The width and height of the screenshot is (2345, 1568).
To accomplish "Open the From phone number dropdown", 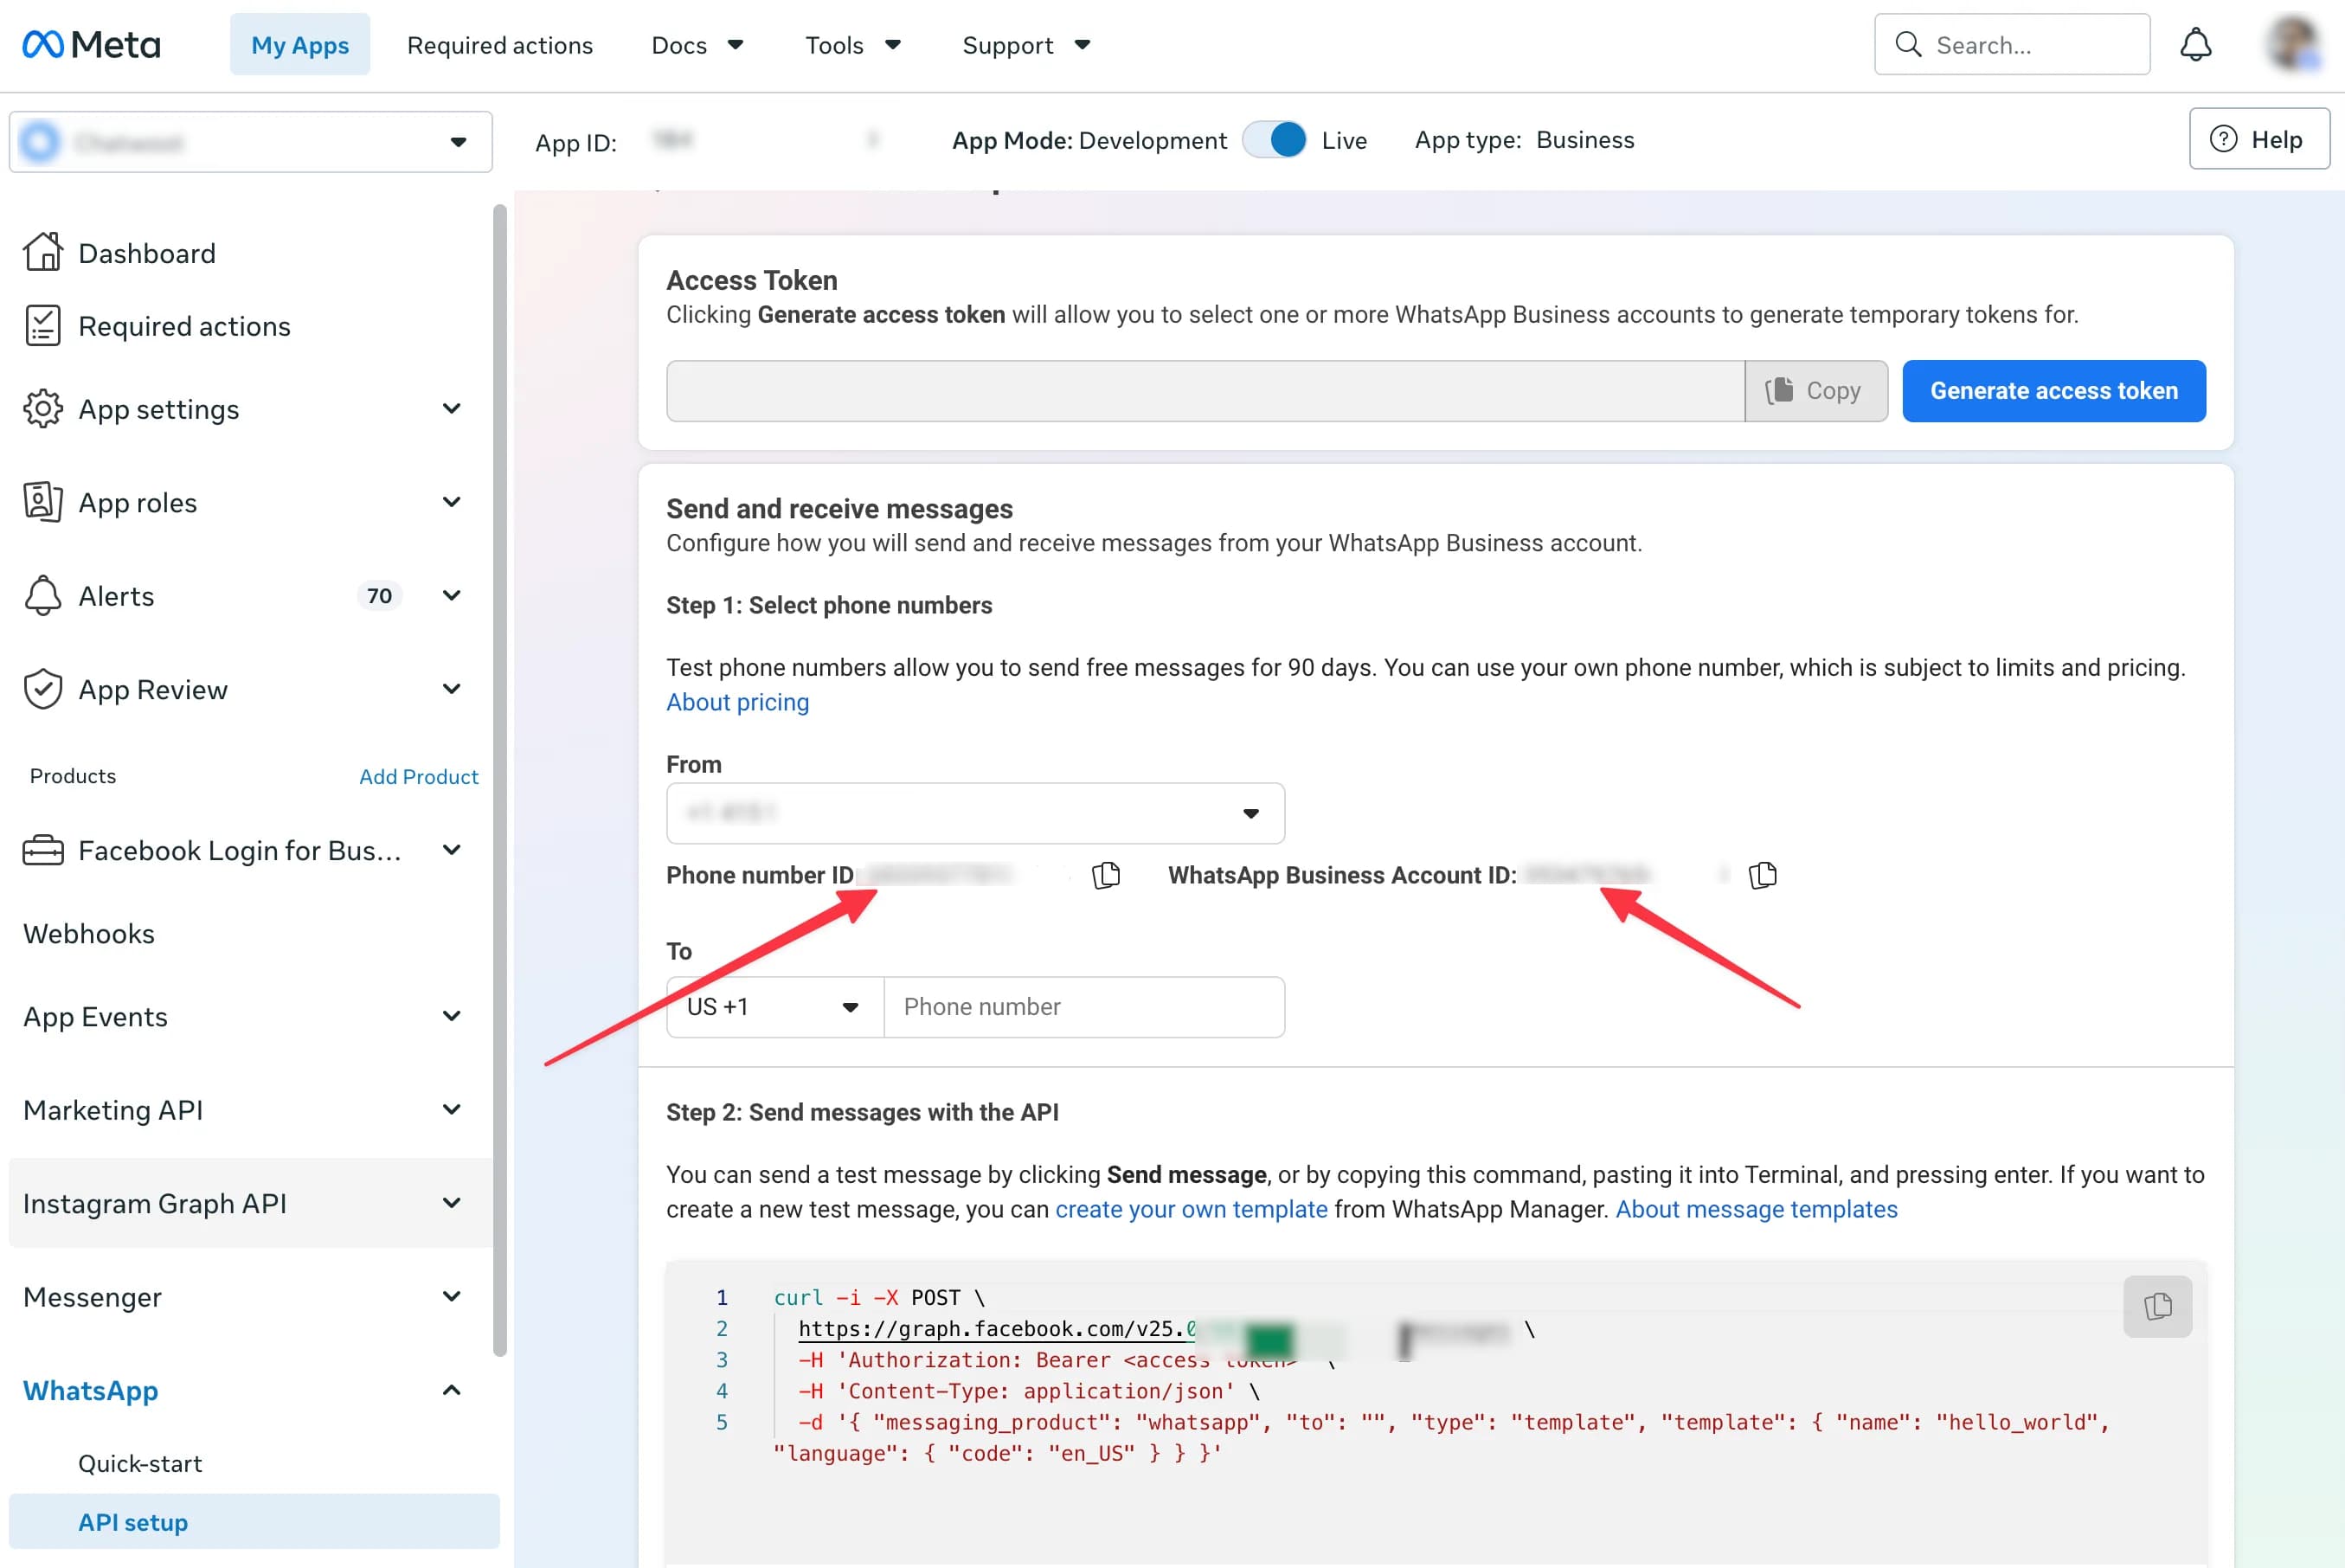I will (975, 813).
